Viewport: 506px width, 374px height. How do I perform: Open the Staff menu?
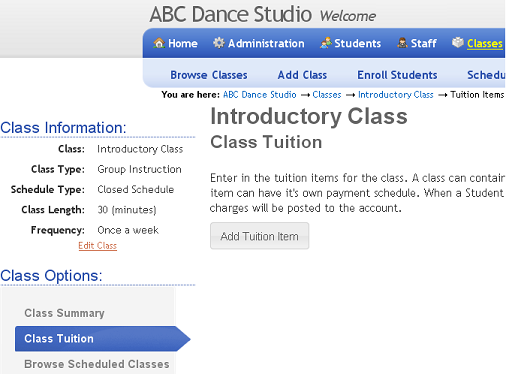coord(423,43)
